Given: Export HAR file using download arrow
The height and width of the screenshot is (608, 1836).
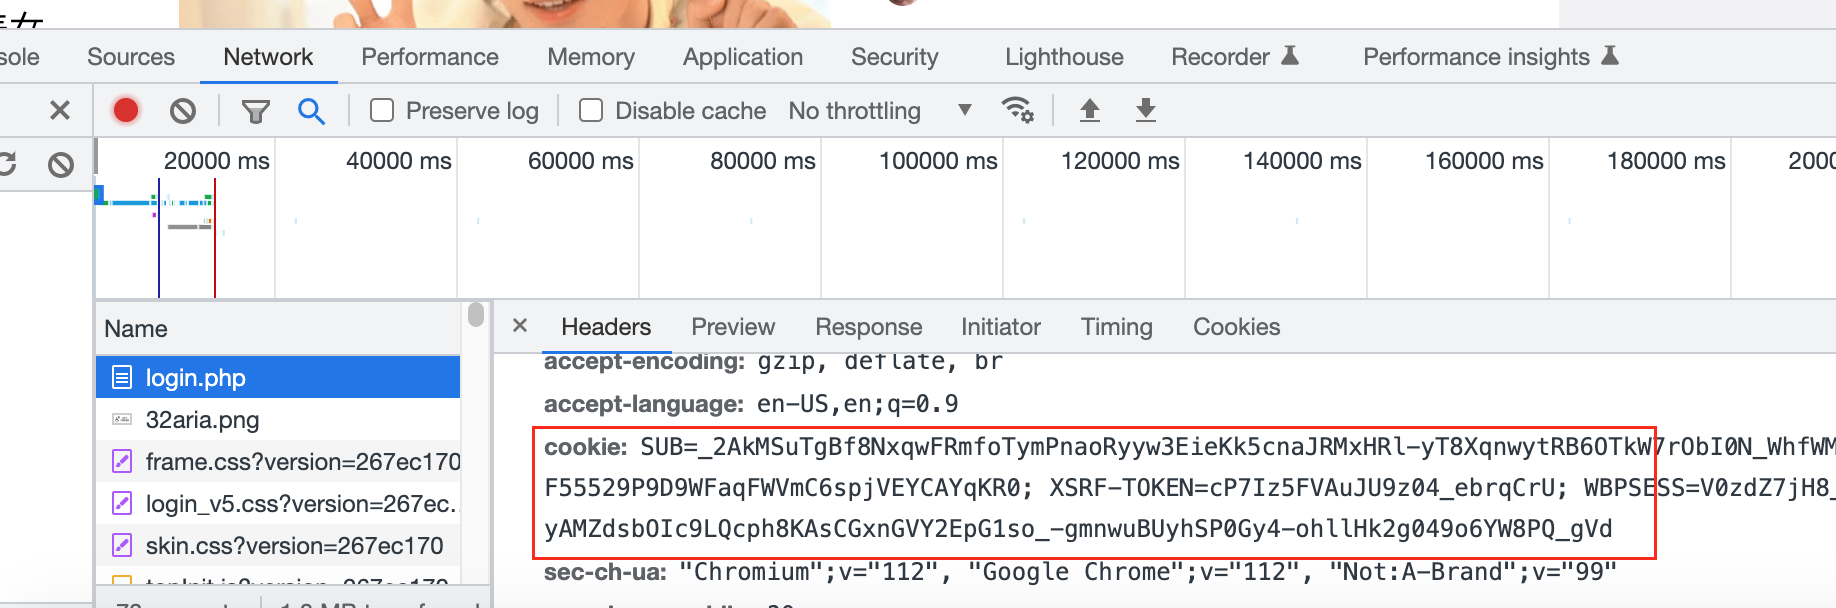Looking at the screenshot, I should (x=1146, y=110).
